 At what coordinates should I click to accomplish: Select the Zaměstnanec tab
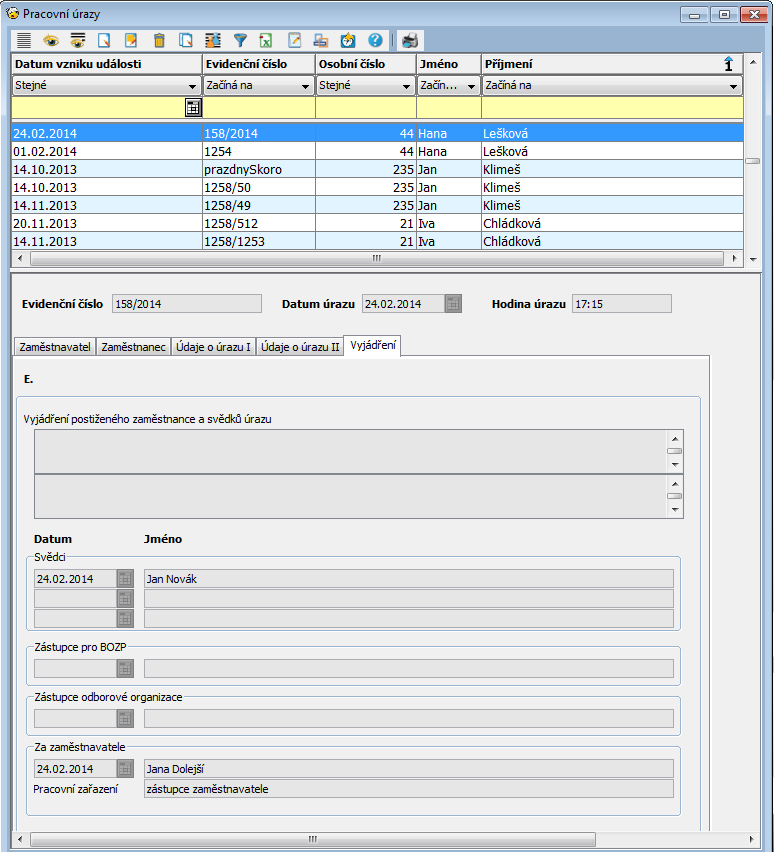coord(134,347)
